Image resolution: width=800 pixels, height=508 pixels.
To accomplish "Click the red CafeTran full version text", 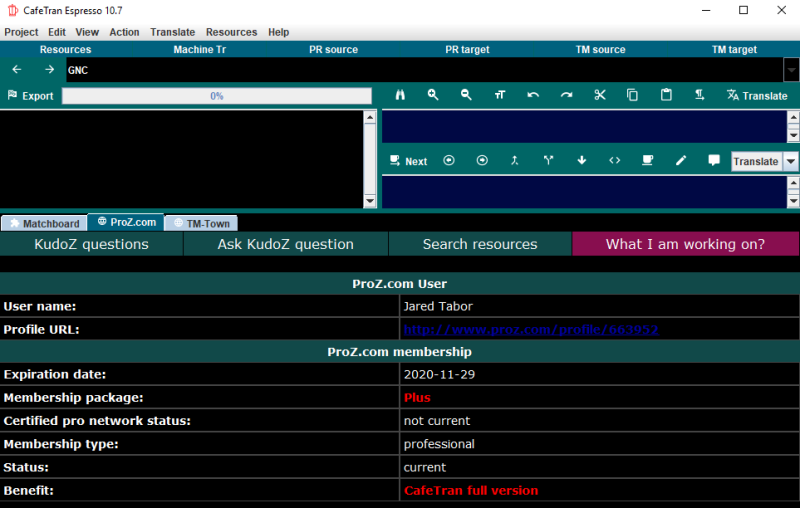I will coord(471,491).
